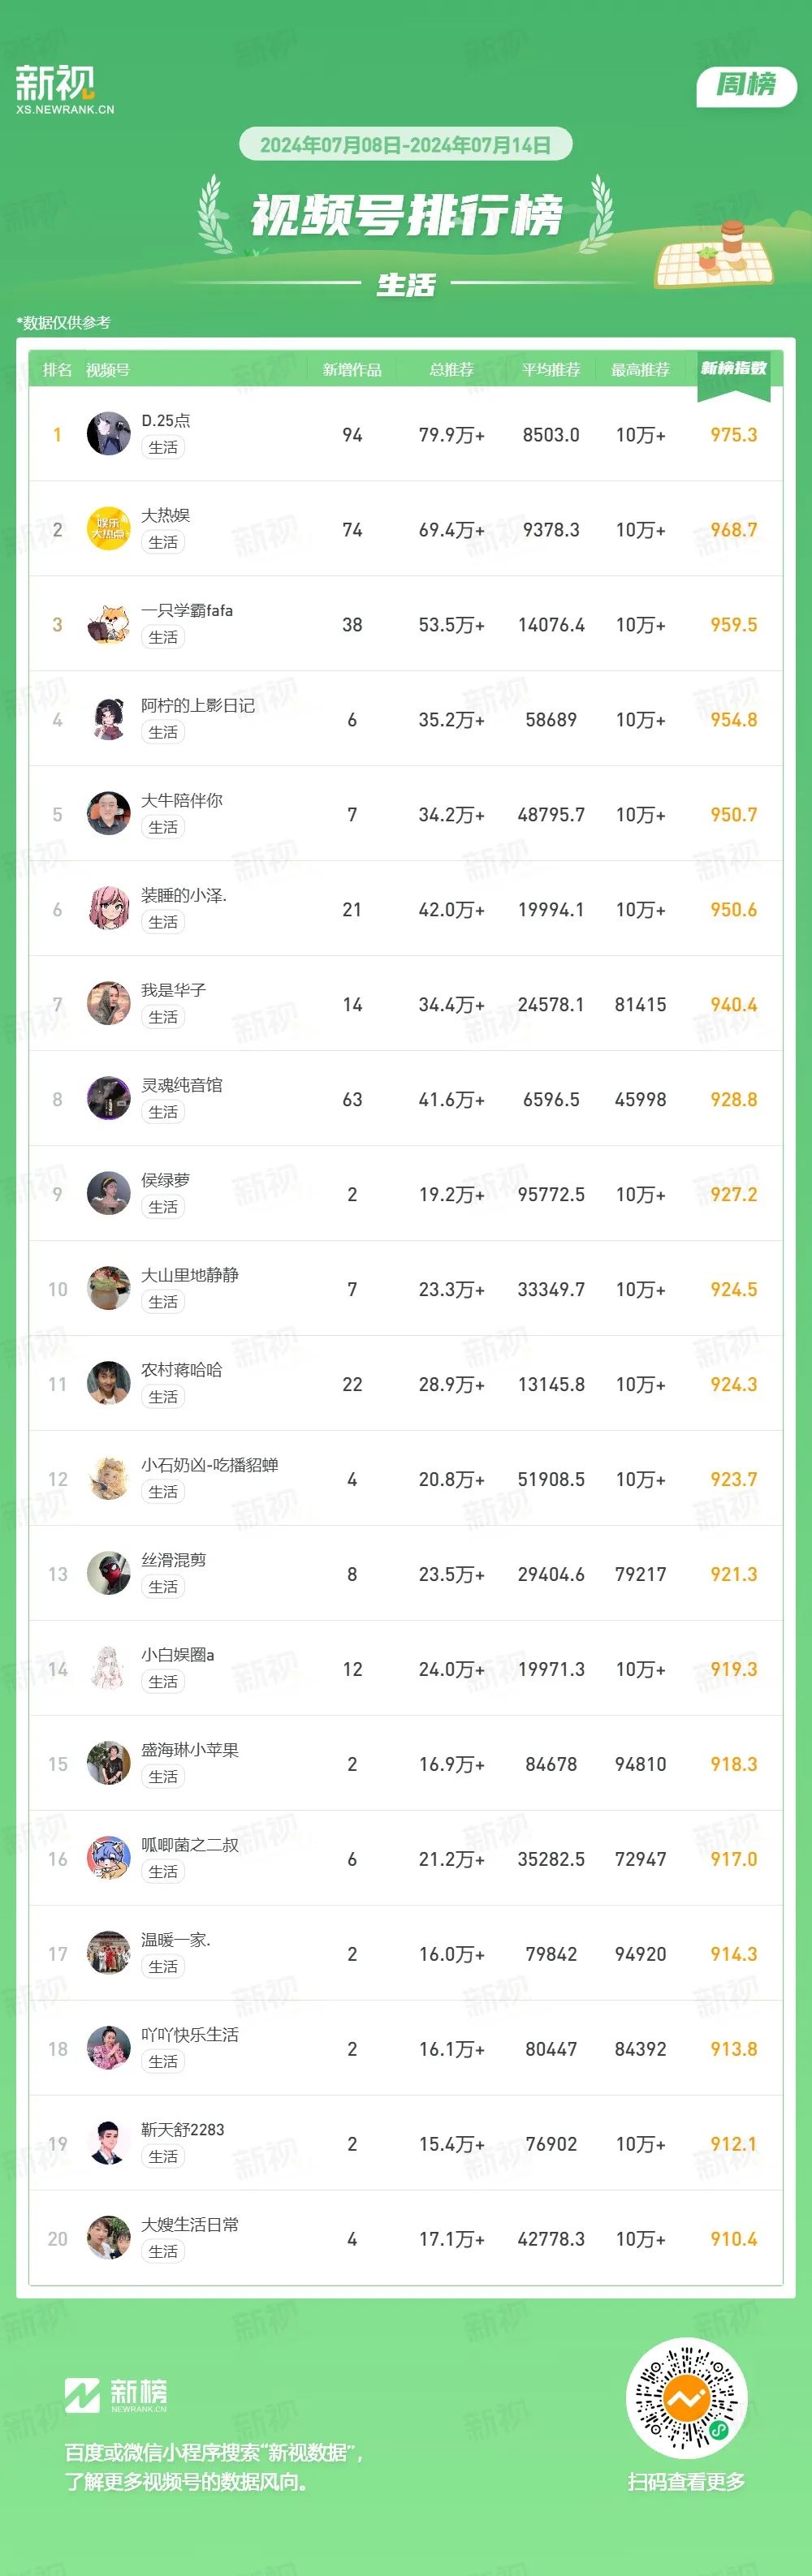The height and width of the screenshot is (2576, 812).
Task: Click the 新榜 logo in footer
Action: pyautogui.click(x=116, y=2395)
